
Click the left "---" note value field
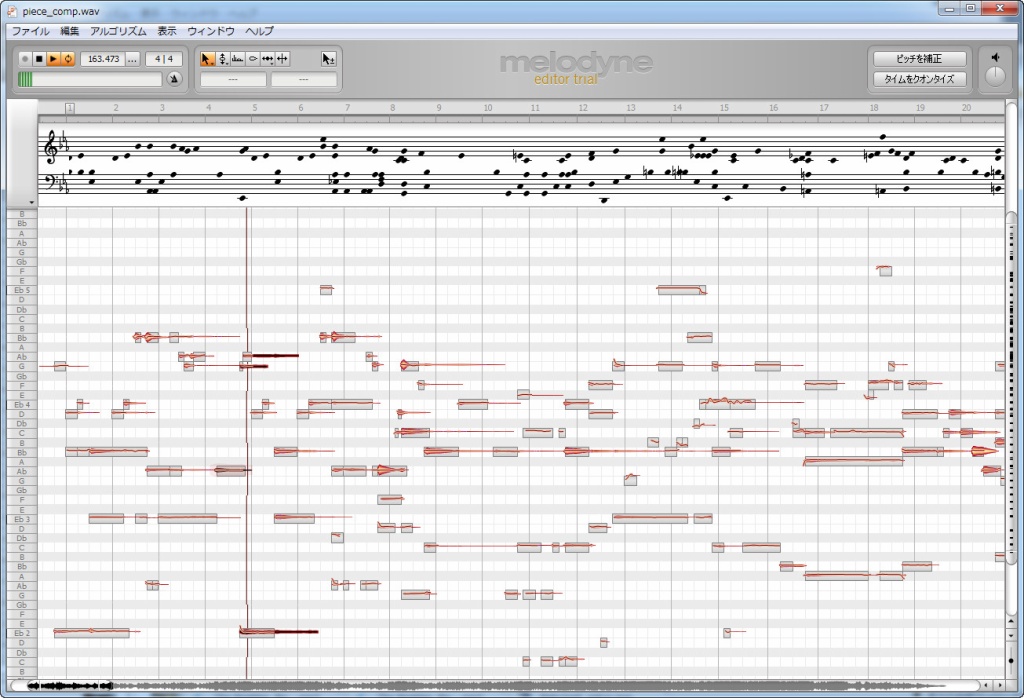(233, 79)
